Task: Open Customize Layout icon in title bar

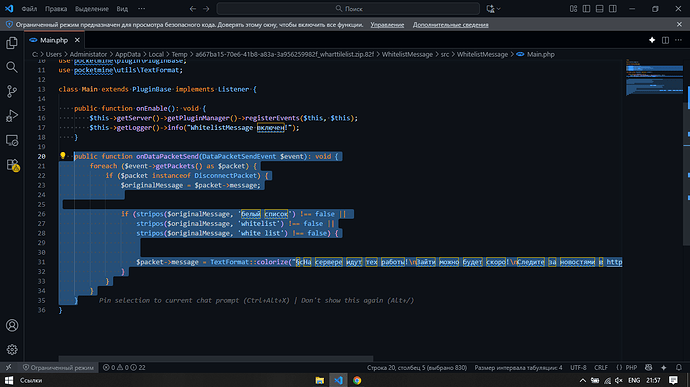Action: coord(573,9)
